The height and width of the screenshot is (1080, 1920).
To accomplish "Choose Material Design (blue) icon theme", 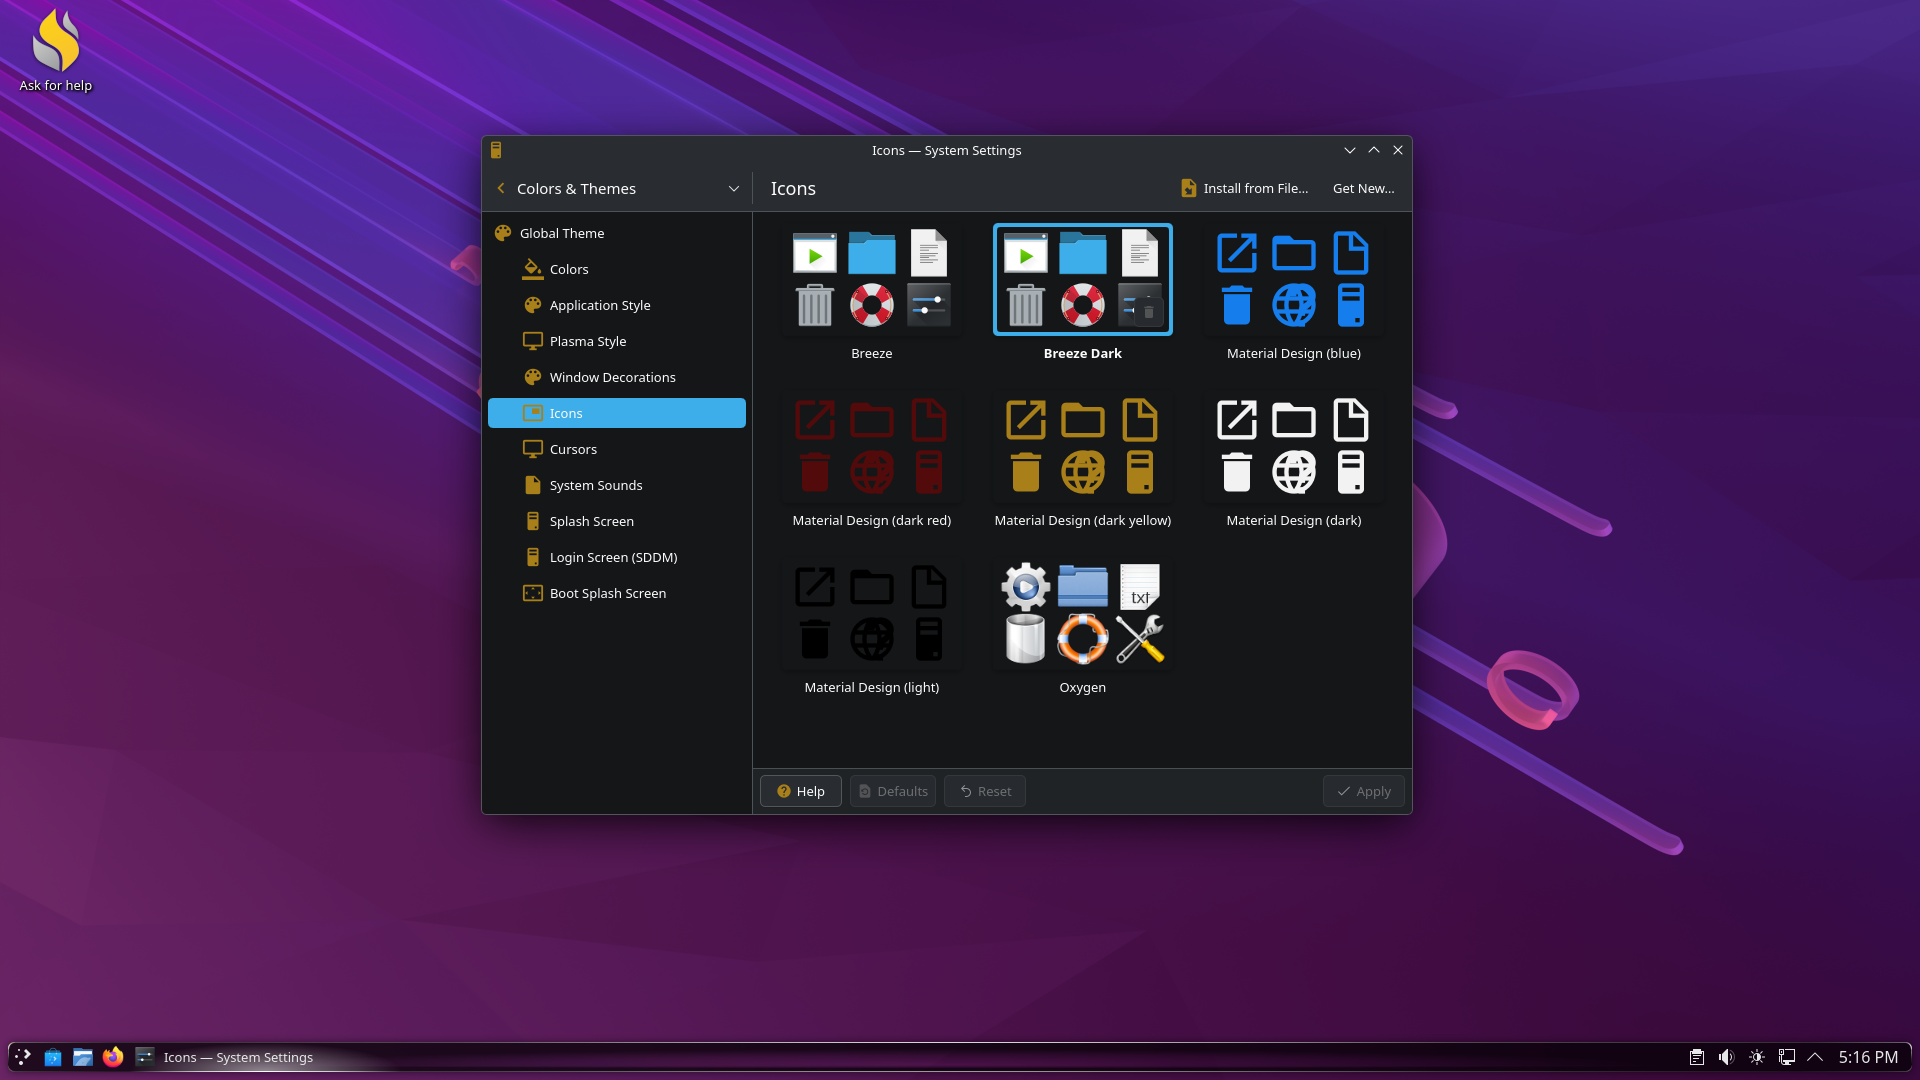I will pyautogui.click(x=1294, y=293).
